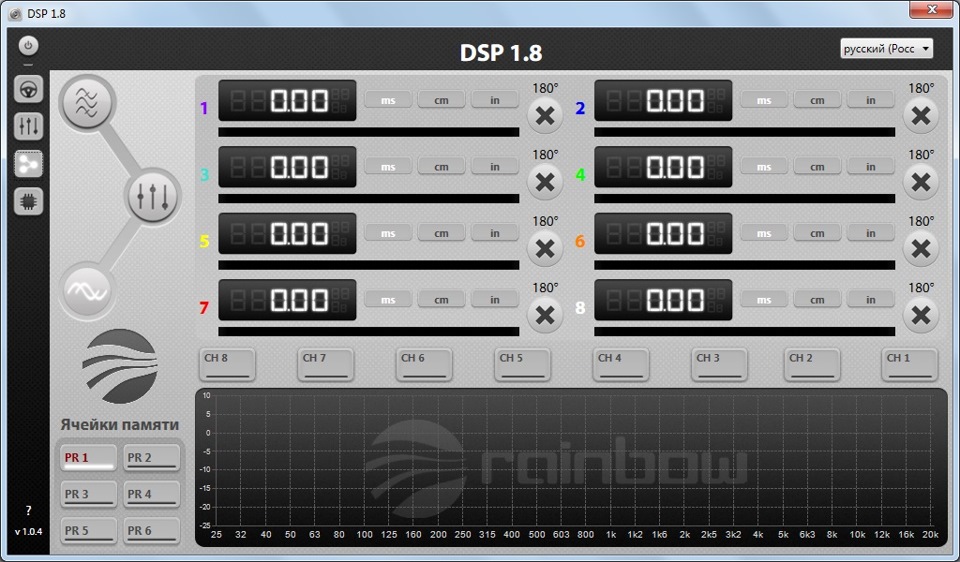This screenshot has width=960, height=562.
Task: Click the channel 3 delay slider bar
Action: tap(369, 198)
